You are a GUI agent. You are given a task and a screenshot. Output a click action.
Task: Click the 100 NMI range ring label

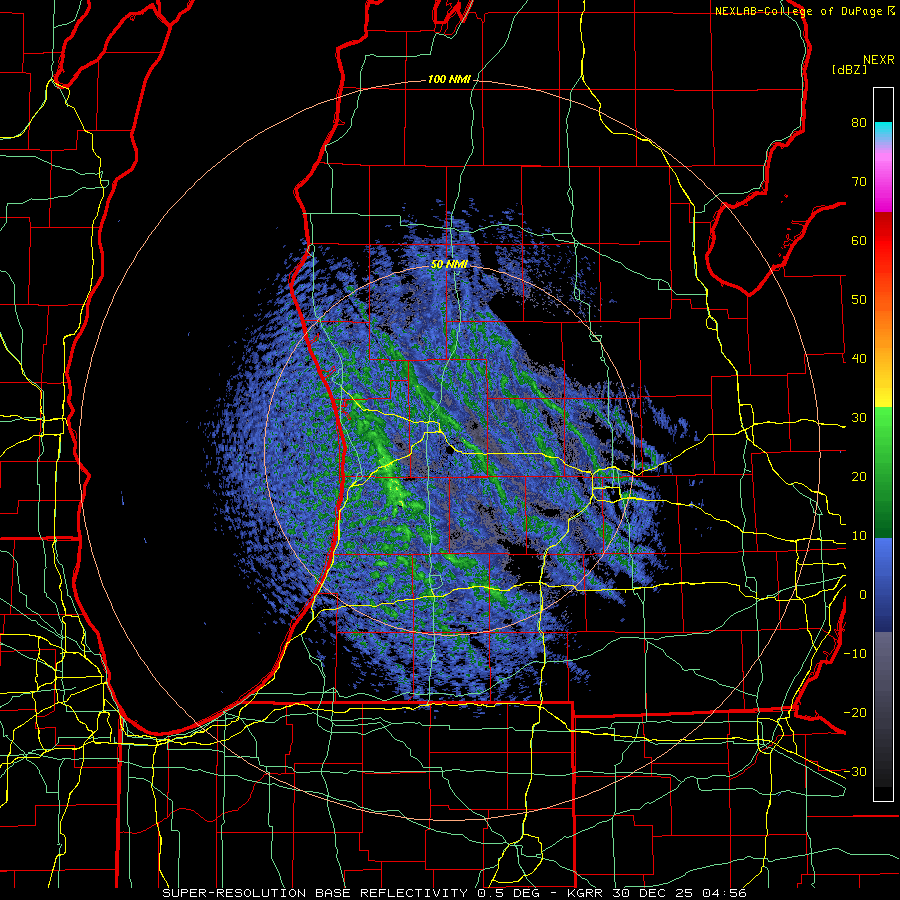pyautogui.click(x=449, y=79)
